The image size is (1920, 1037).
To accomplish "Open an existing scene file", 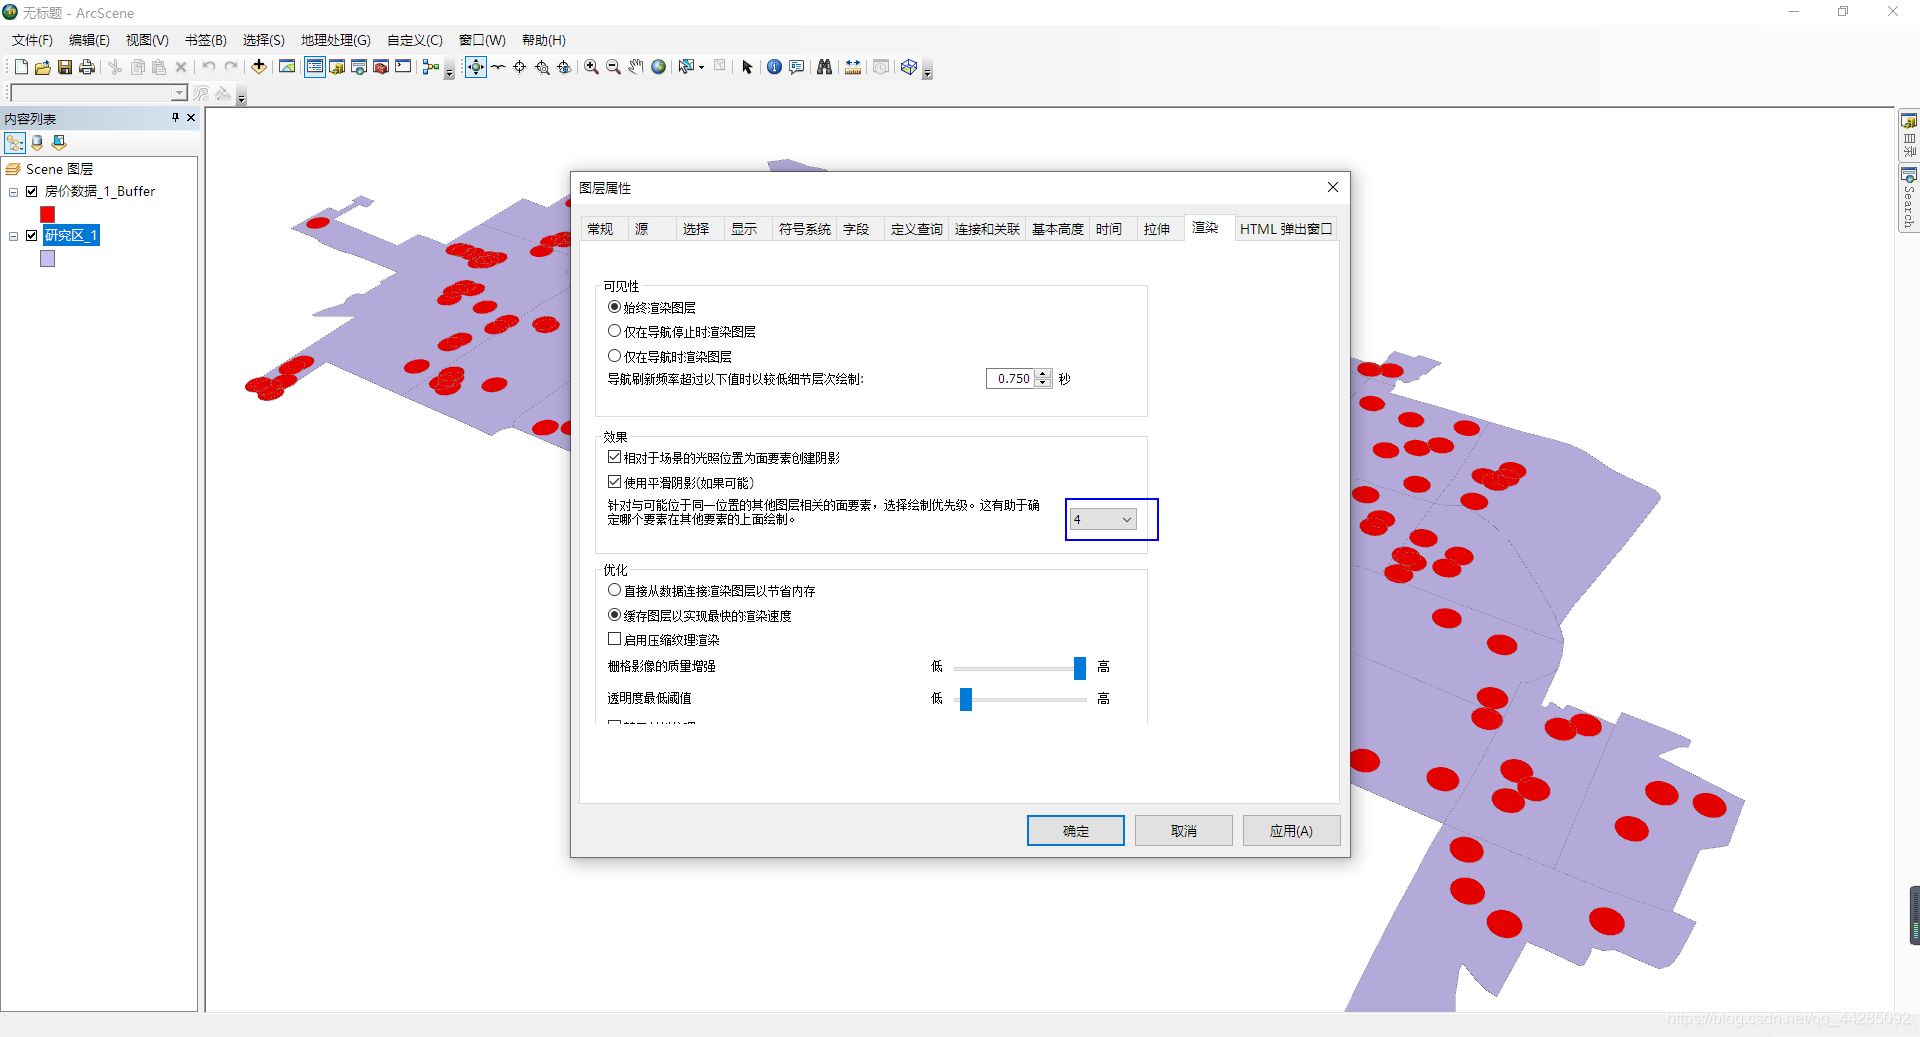I will click(x=43, y=67).
